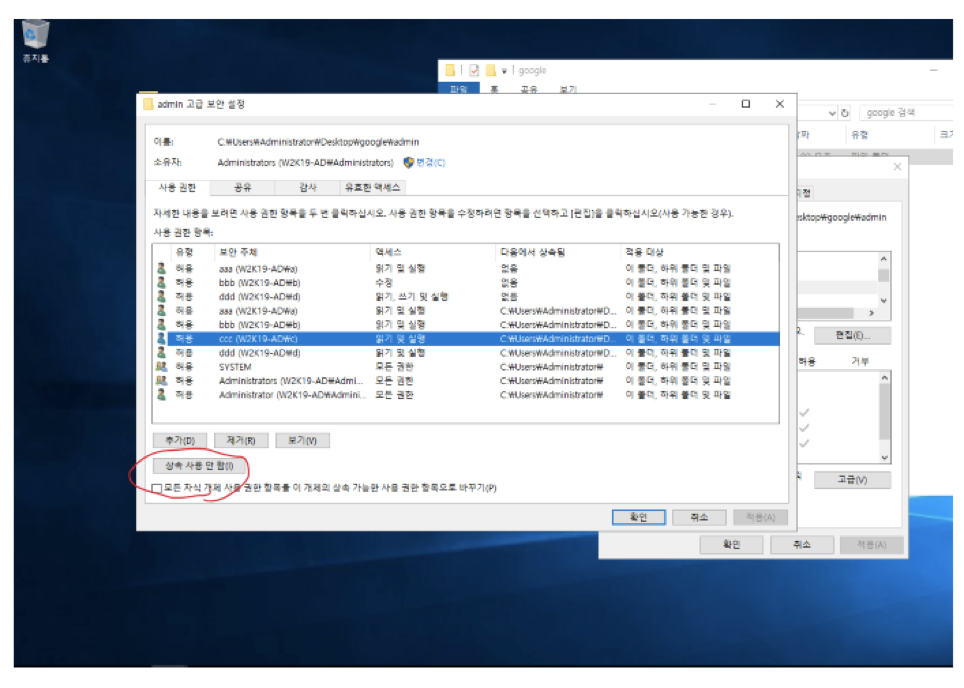Open the Recycle Bin desktop icon

click(x=36, y=41)
